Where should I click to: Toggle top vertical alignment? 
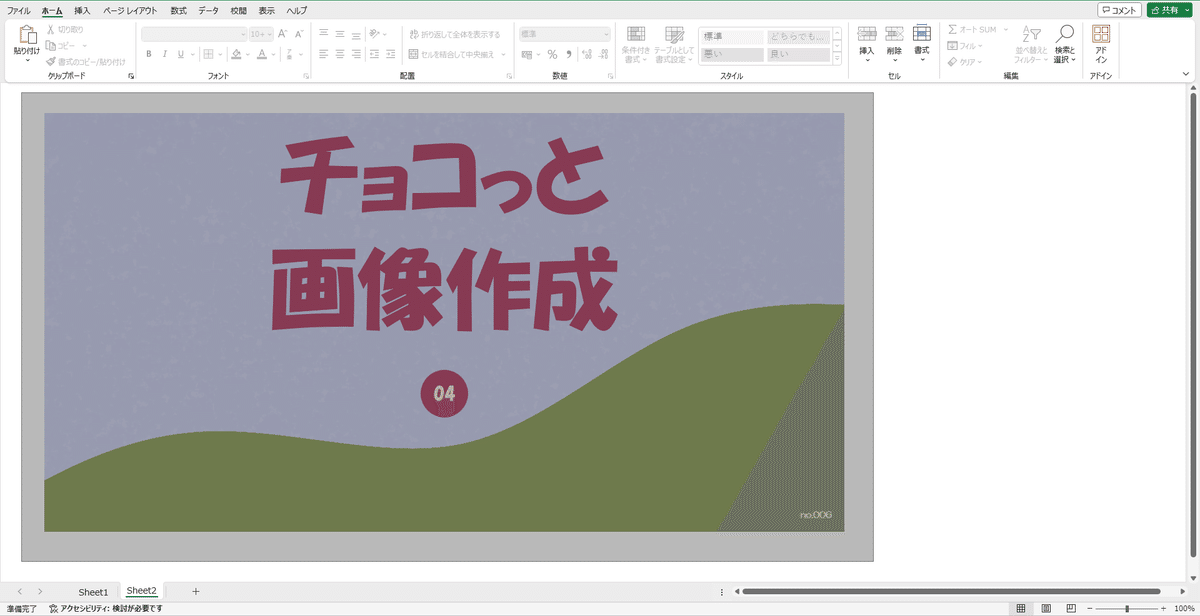(324, 34)
